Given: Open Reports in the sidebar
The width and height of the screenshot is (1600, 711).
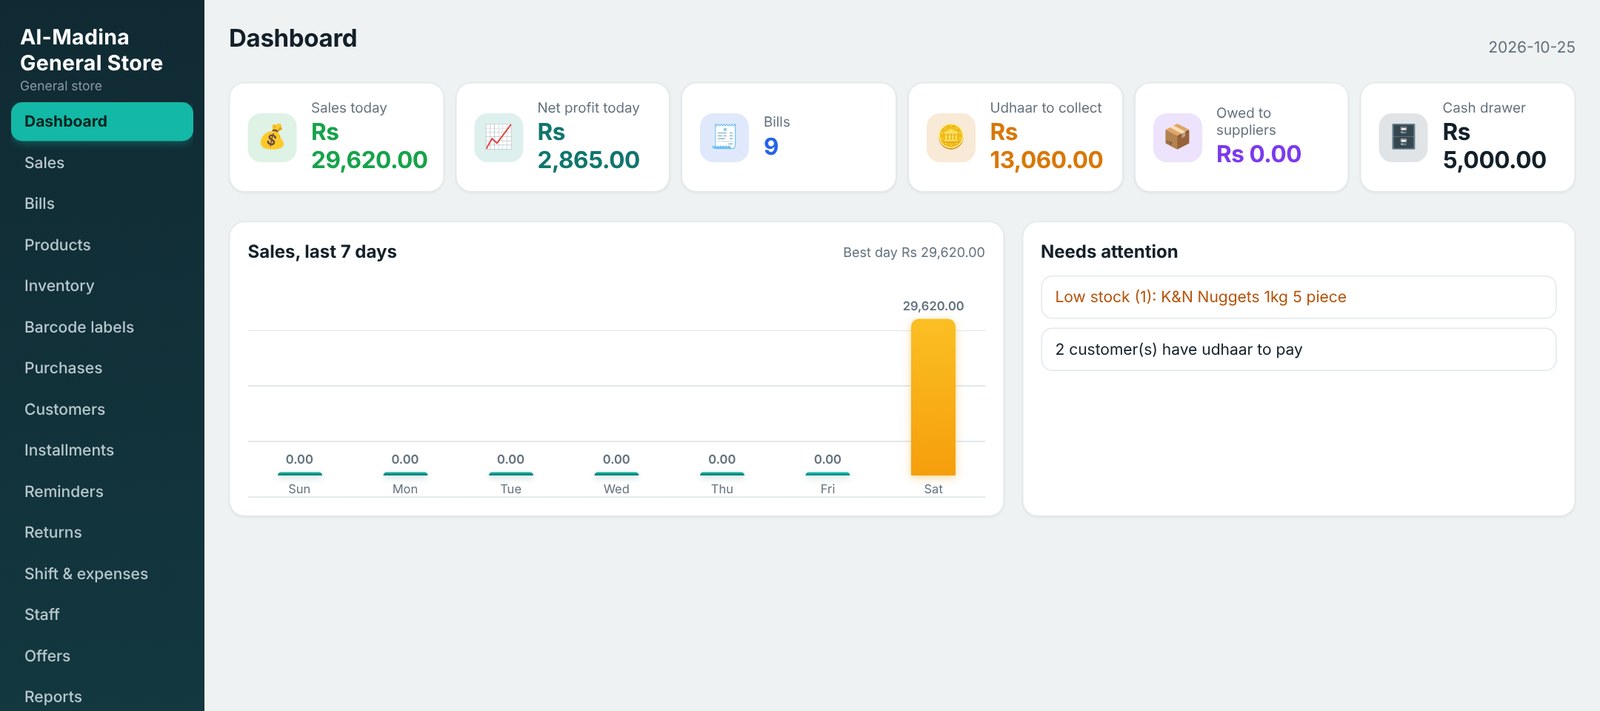Looking at the screenshot, I should pyautogui.click(x=102, y=696).
